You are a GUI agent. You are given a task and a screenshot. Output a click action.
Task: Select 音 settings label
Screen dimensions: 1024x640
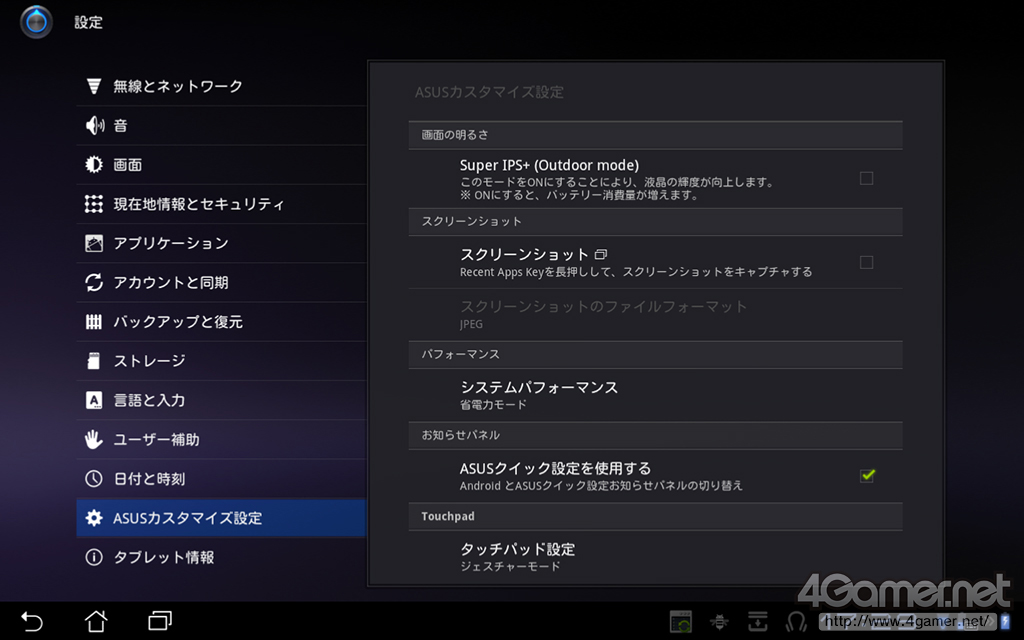pyautogui.click(x=120, y=125)
